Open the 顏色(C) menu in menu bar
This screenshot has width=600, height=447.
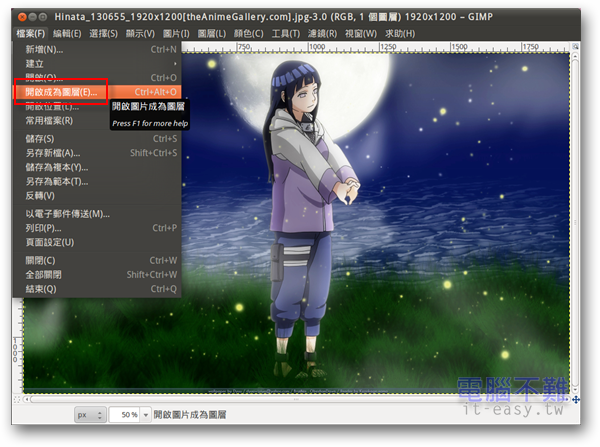(x=250, y=32)
